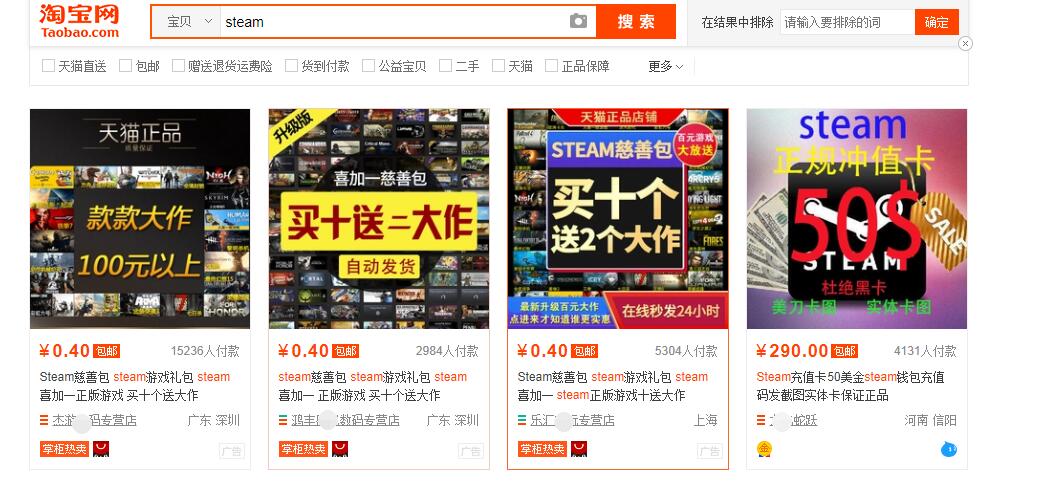
Task: Visit the store link ending 码专营店 in first card
Action: [94, 420]
